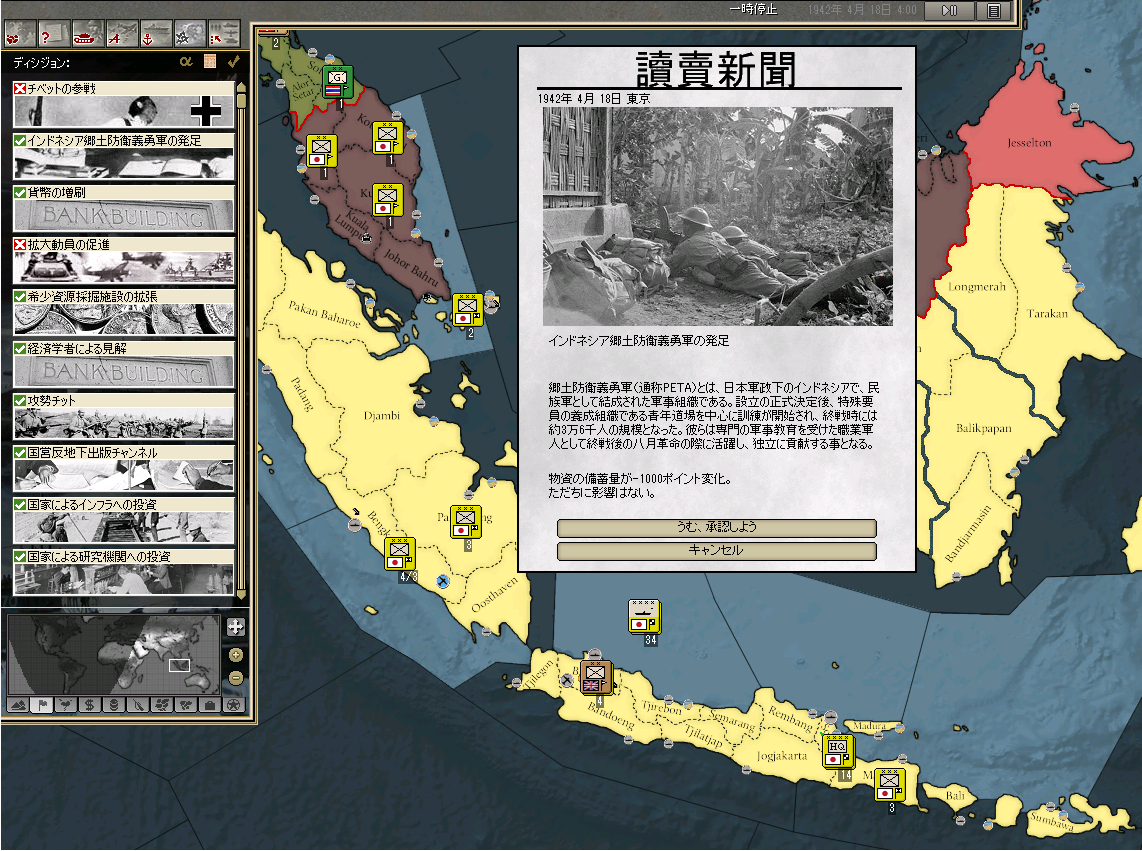Toggle the X marker on 拡大動員の促進
Viewport: 1142px width, 851px height.
pyautogui.click(x=20, y=244)
